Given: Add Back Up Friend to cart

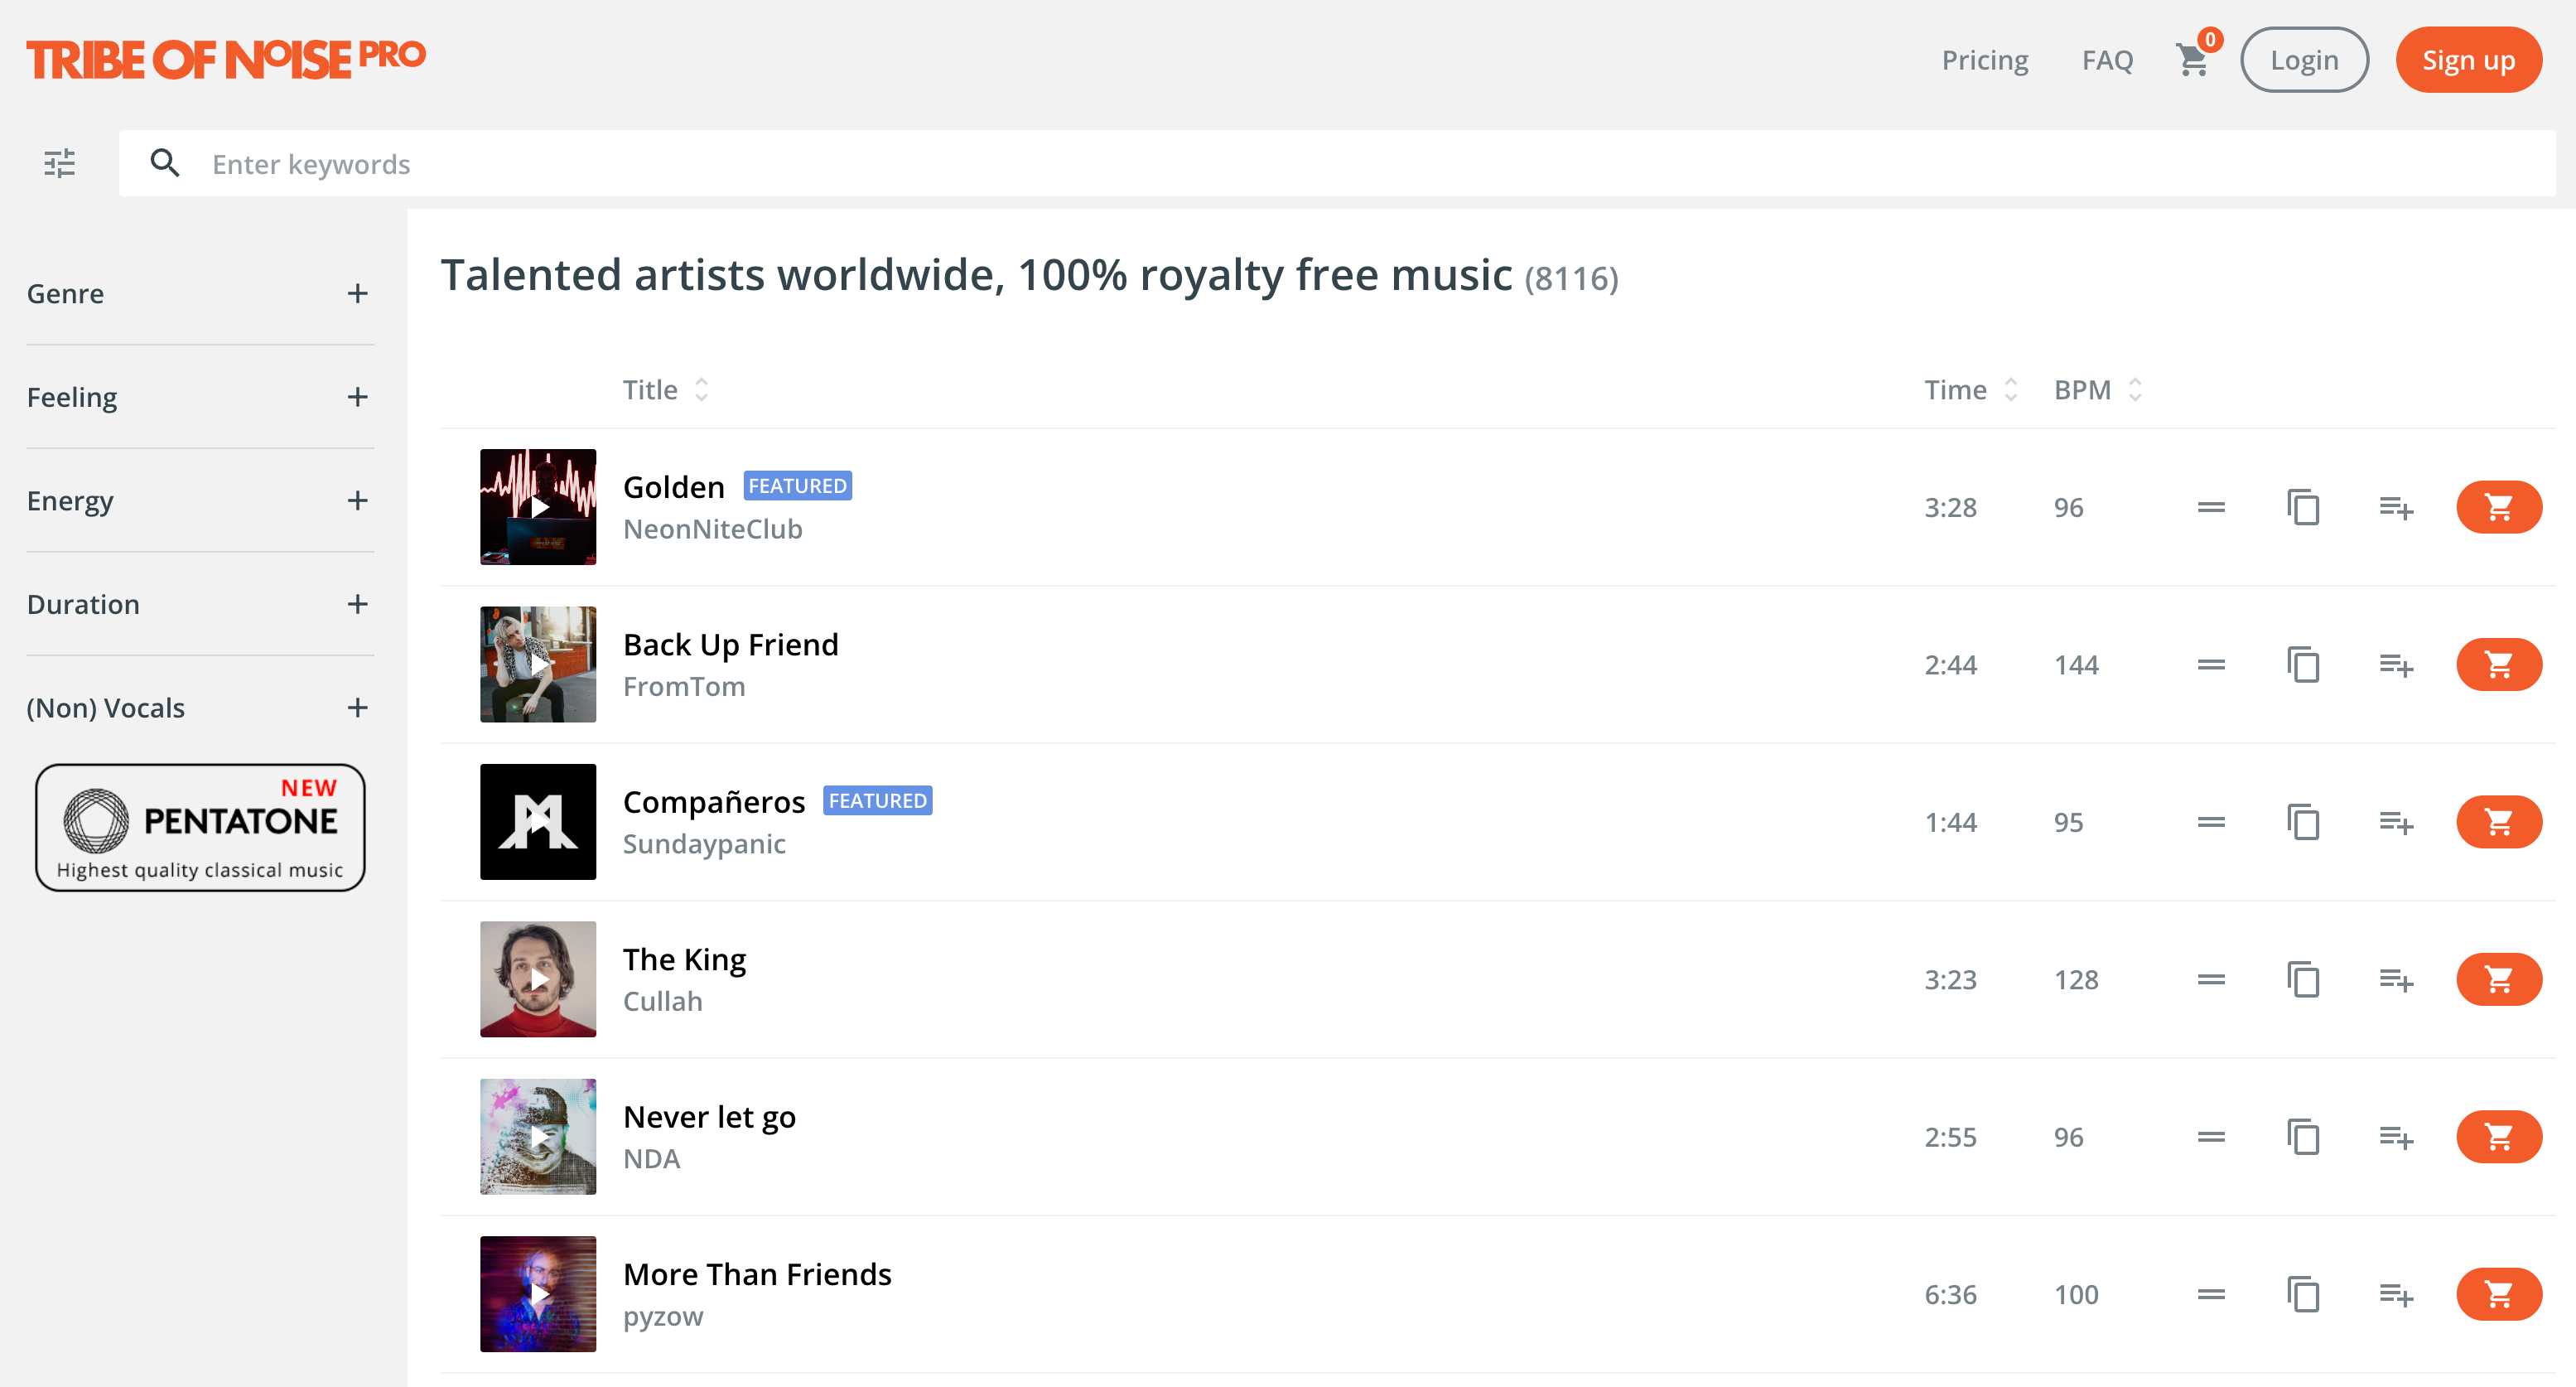Looking at the screenshot, I should pyautogui.click(x=2498, y=664).
